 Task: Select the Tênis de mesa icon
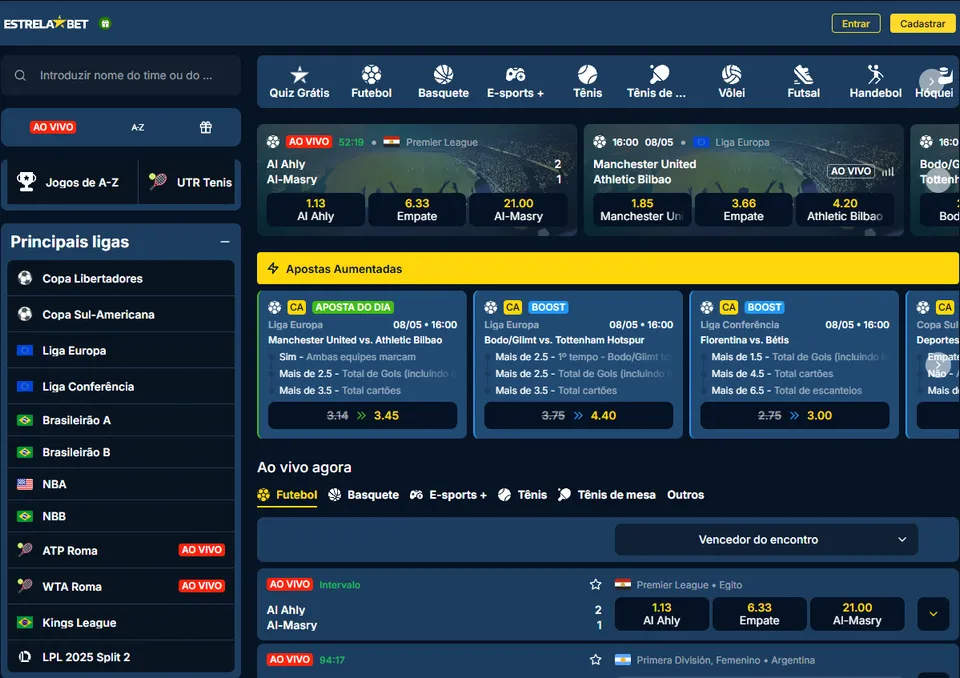tap(659, 75)
